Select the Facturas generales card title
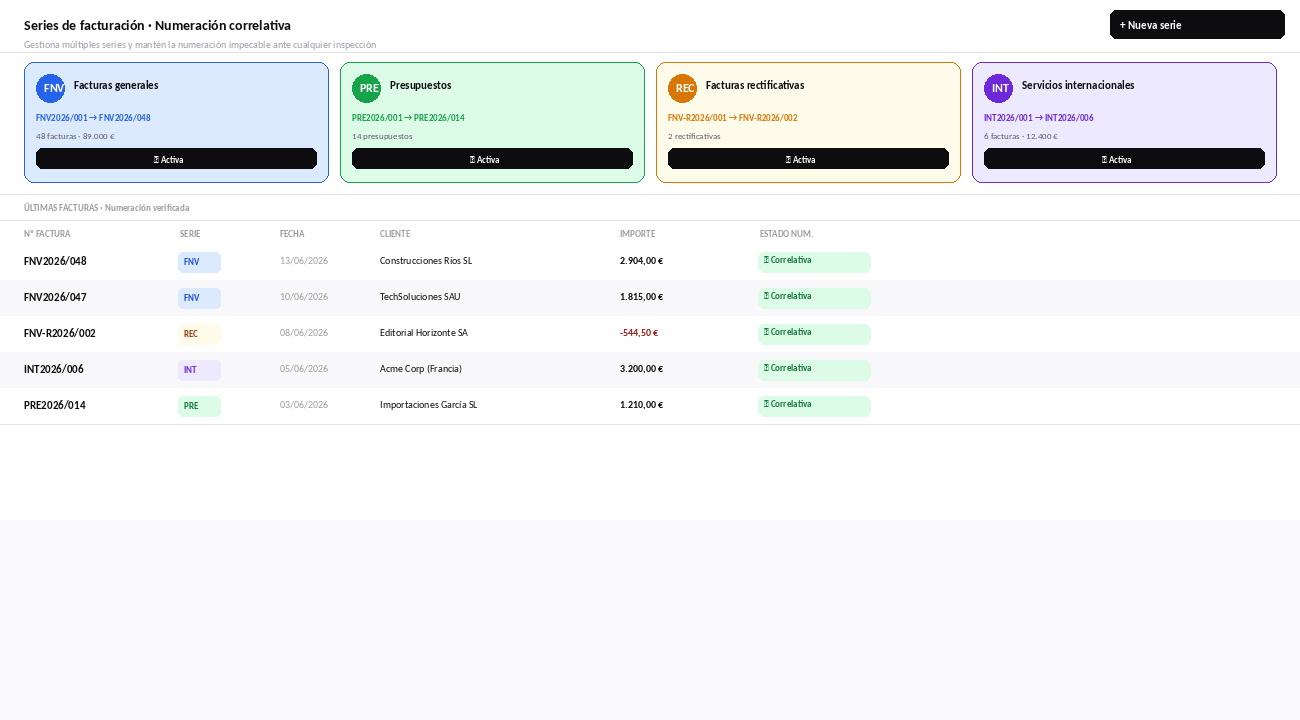Image resolution: width=1300 pixels, height=720 pixels. [116, 85]
